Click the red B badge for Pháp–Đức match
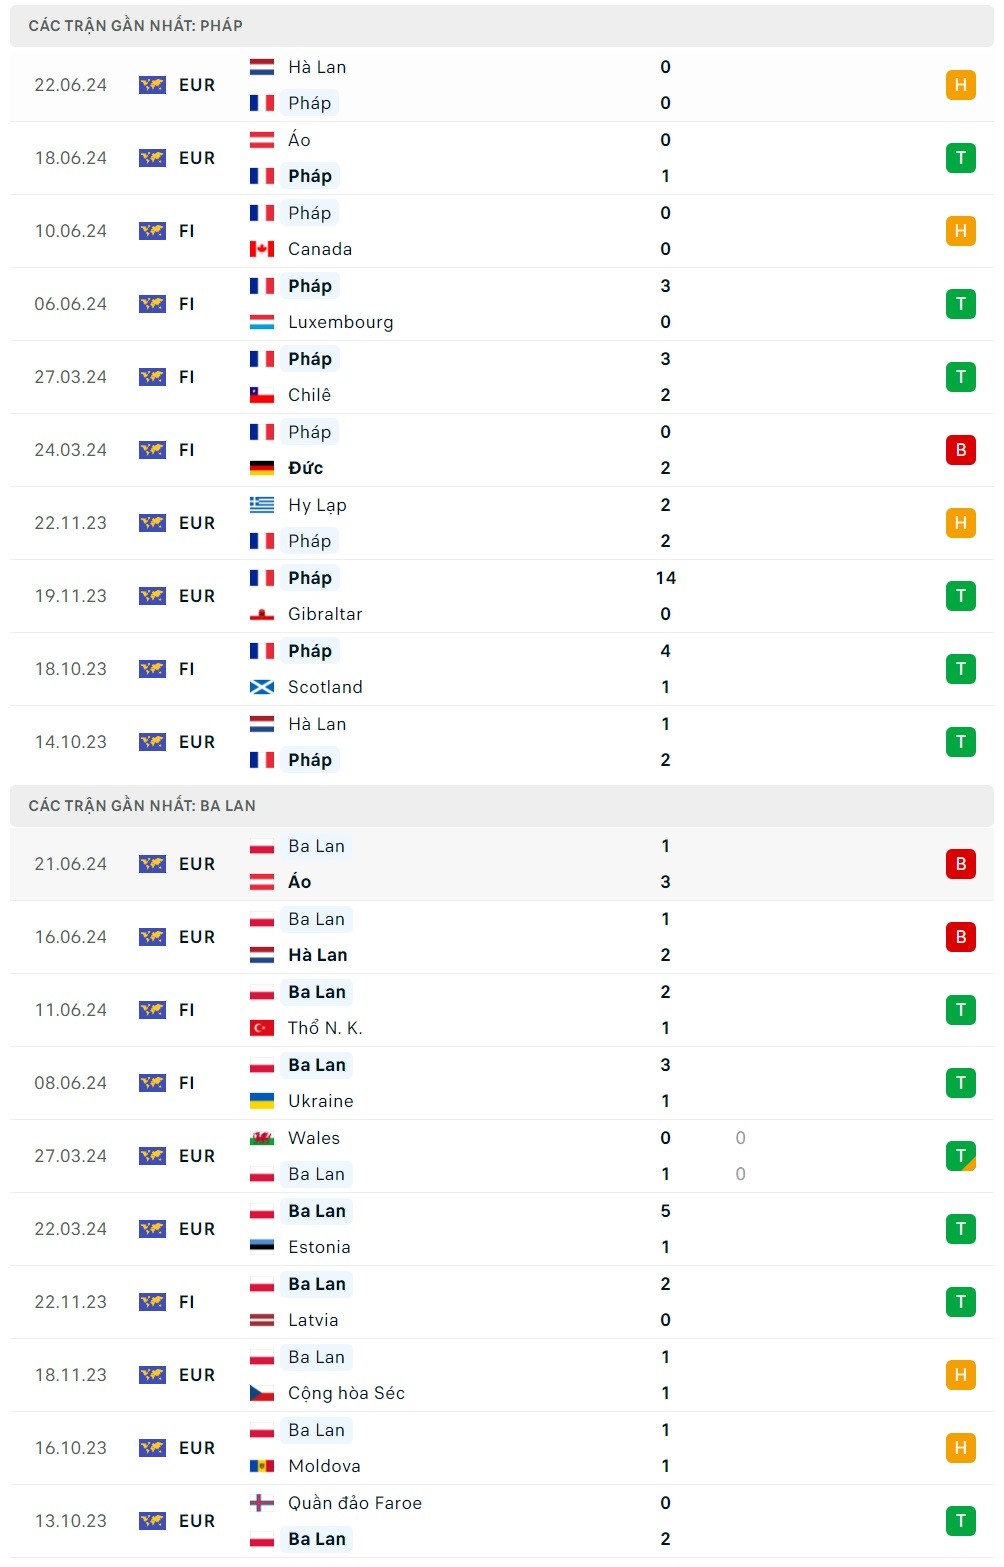The image size is (1004, 1567). click(960, 450)
